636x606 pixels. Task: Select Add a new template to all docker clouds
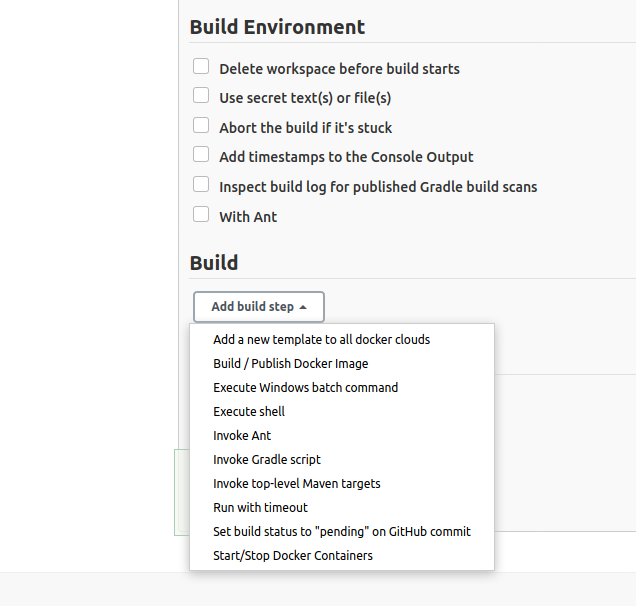(321, 340)
